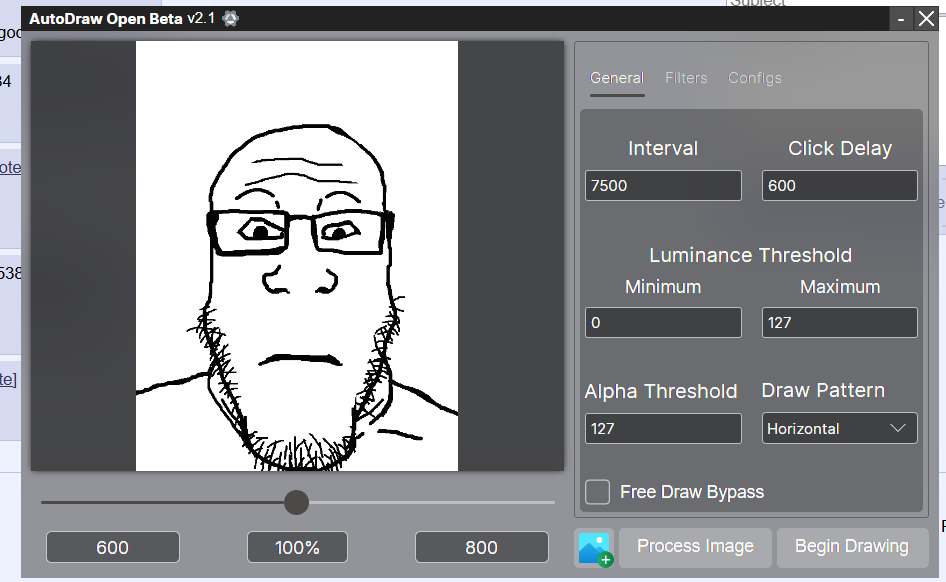Click the 100% scale percentage field
The width and height of the screenshot is (946, 582).
[x=297, y=547]
